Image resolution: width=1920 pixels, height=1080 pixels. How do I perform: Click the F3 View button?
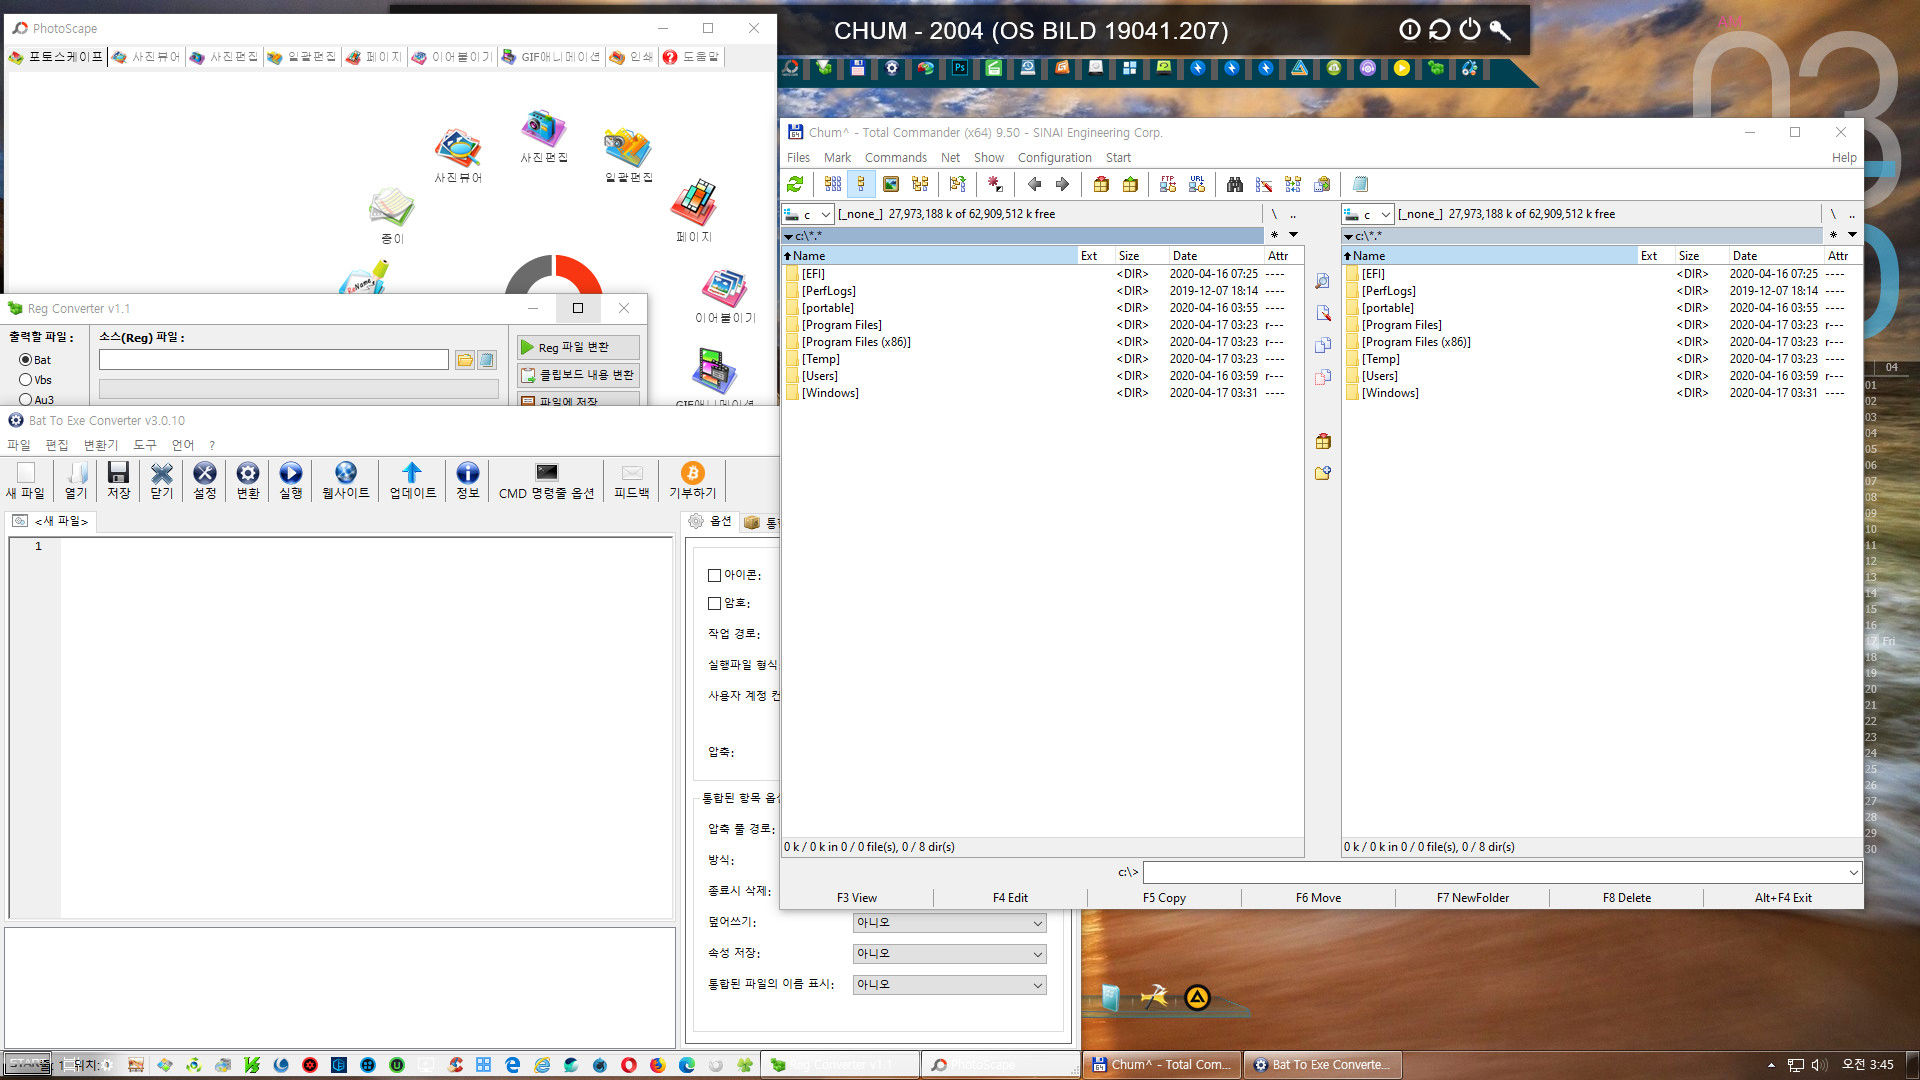pos(856,898)
